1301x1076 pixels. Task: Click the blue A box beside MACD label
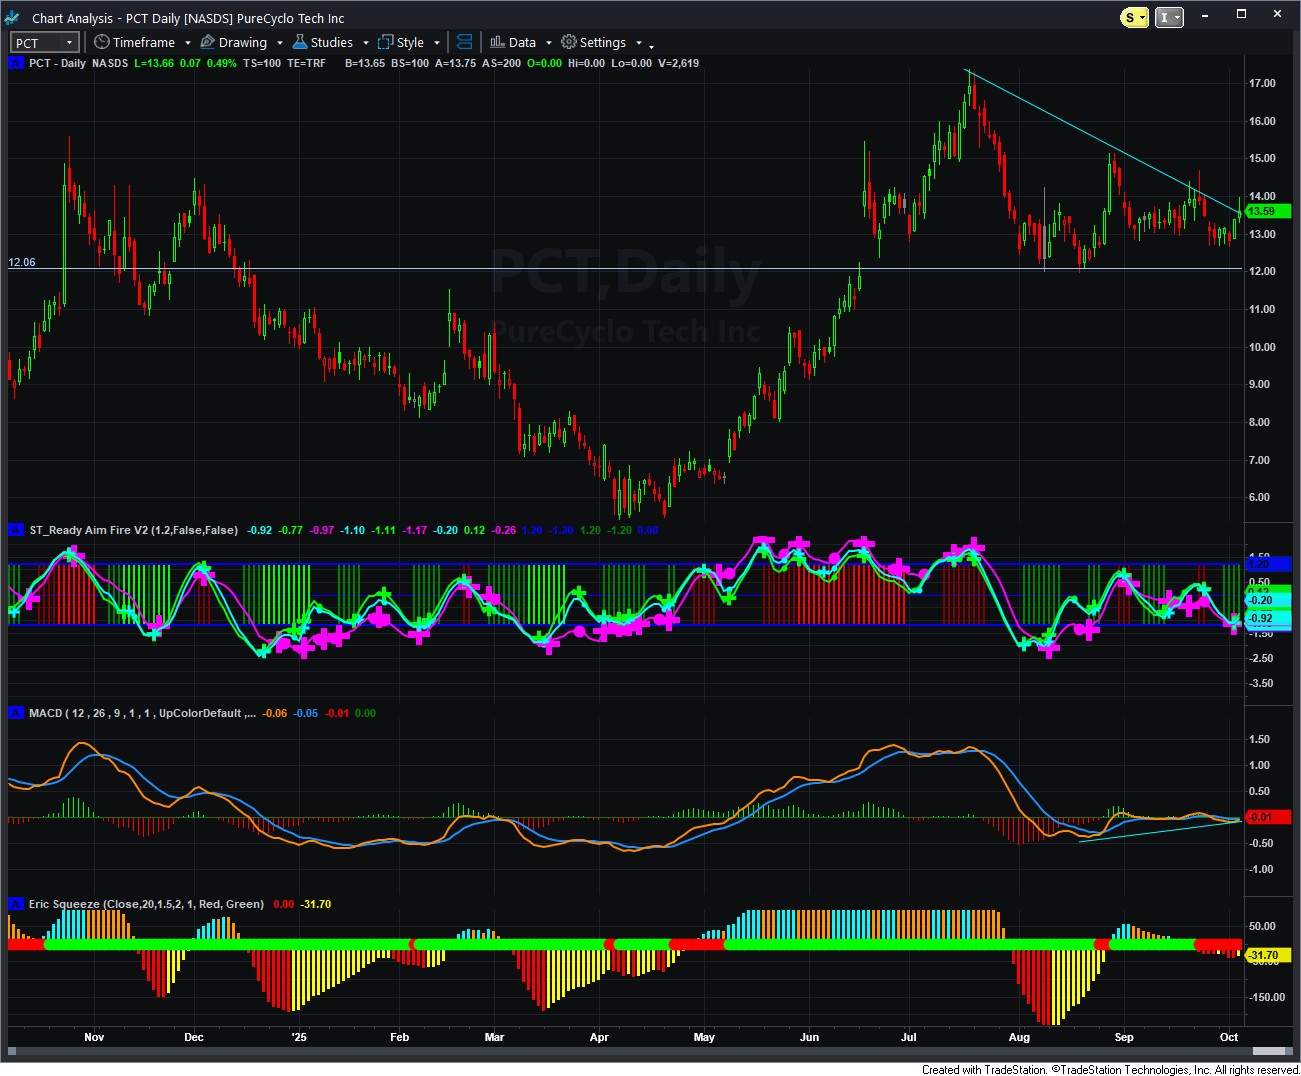click(15, 713)
